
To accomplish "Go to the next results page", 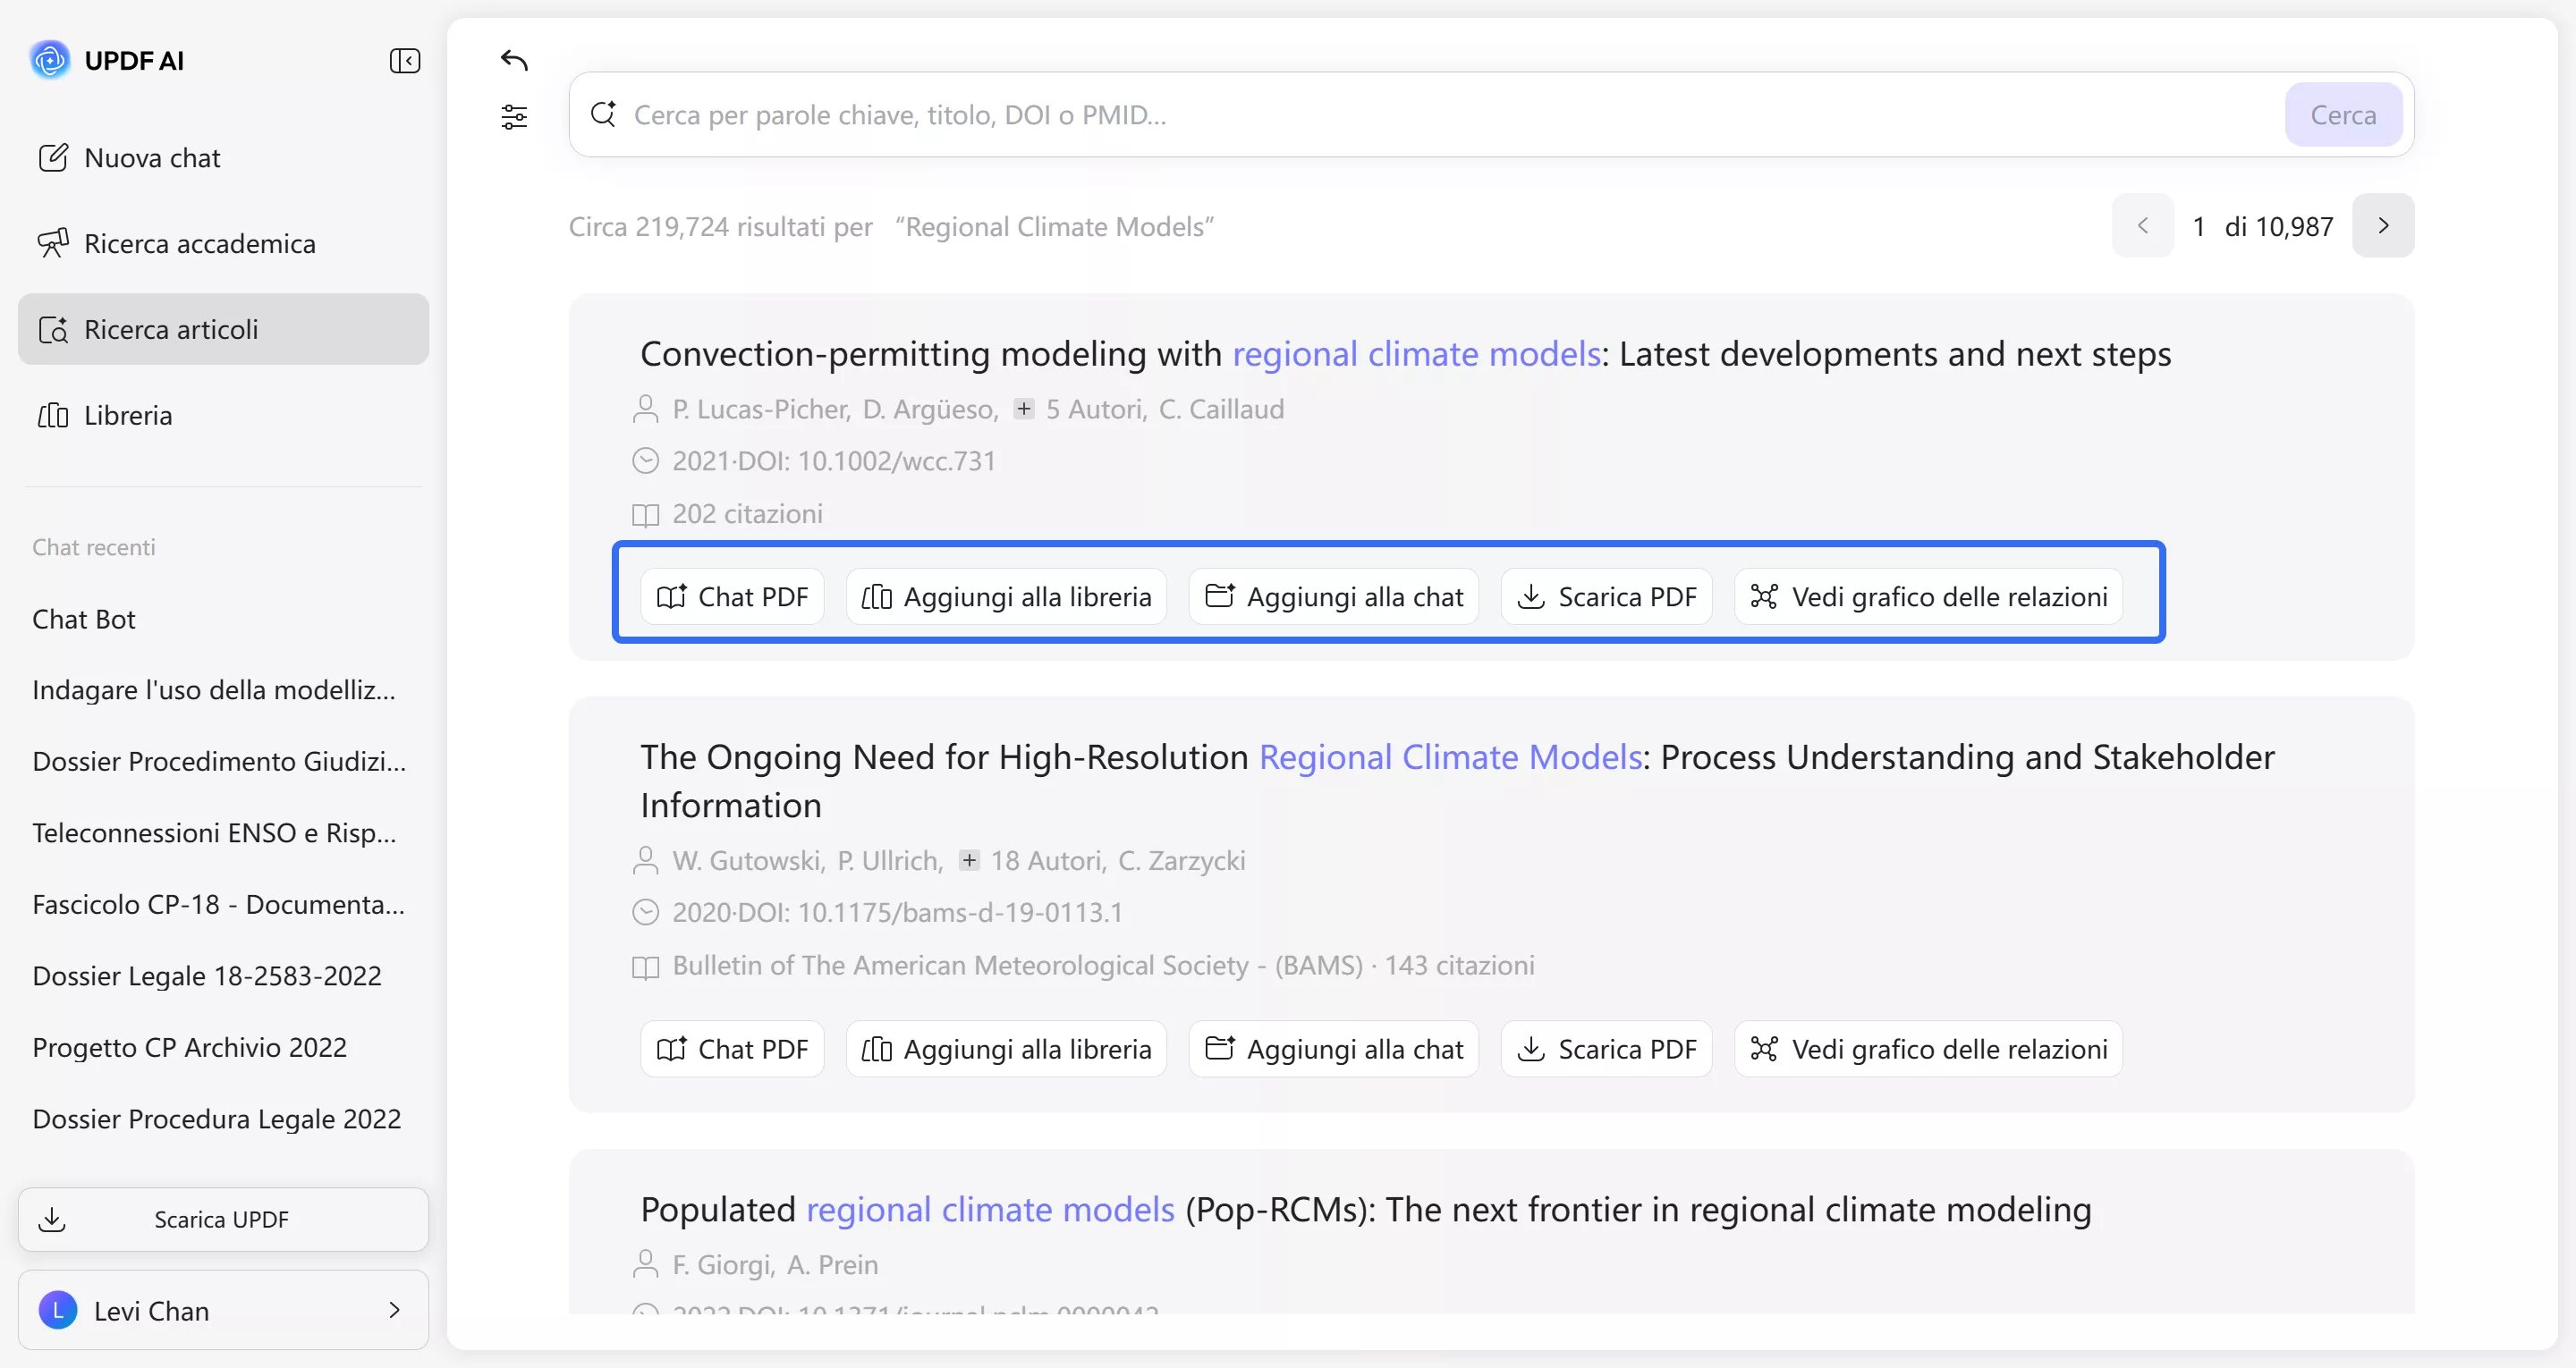I will [x=2383, y=226].
